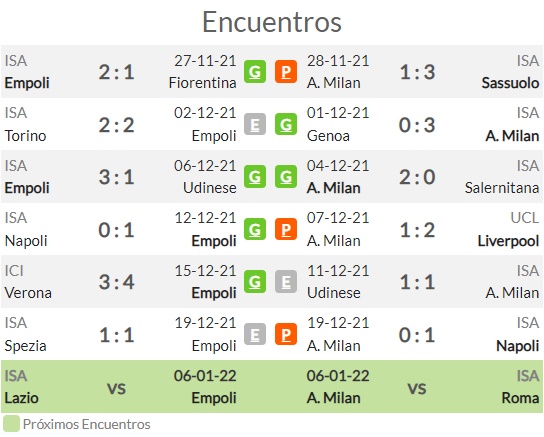Screen dimensions: 544x437
Task: Click orange P badge for Milan vs Napoli
Action: point(286,334)
